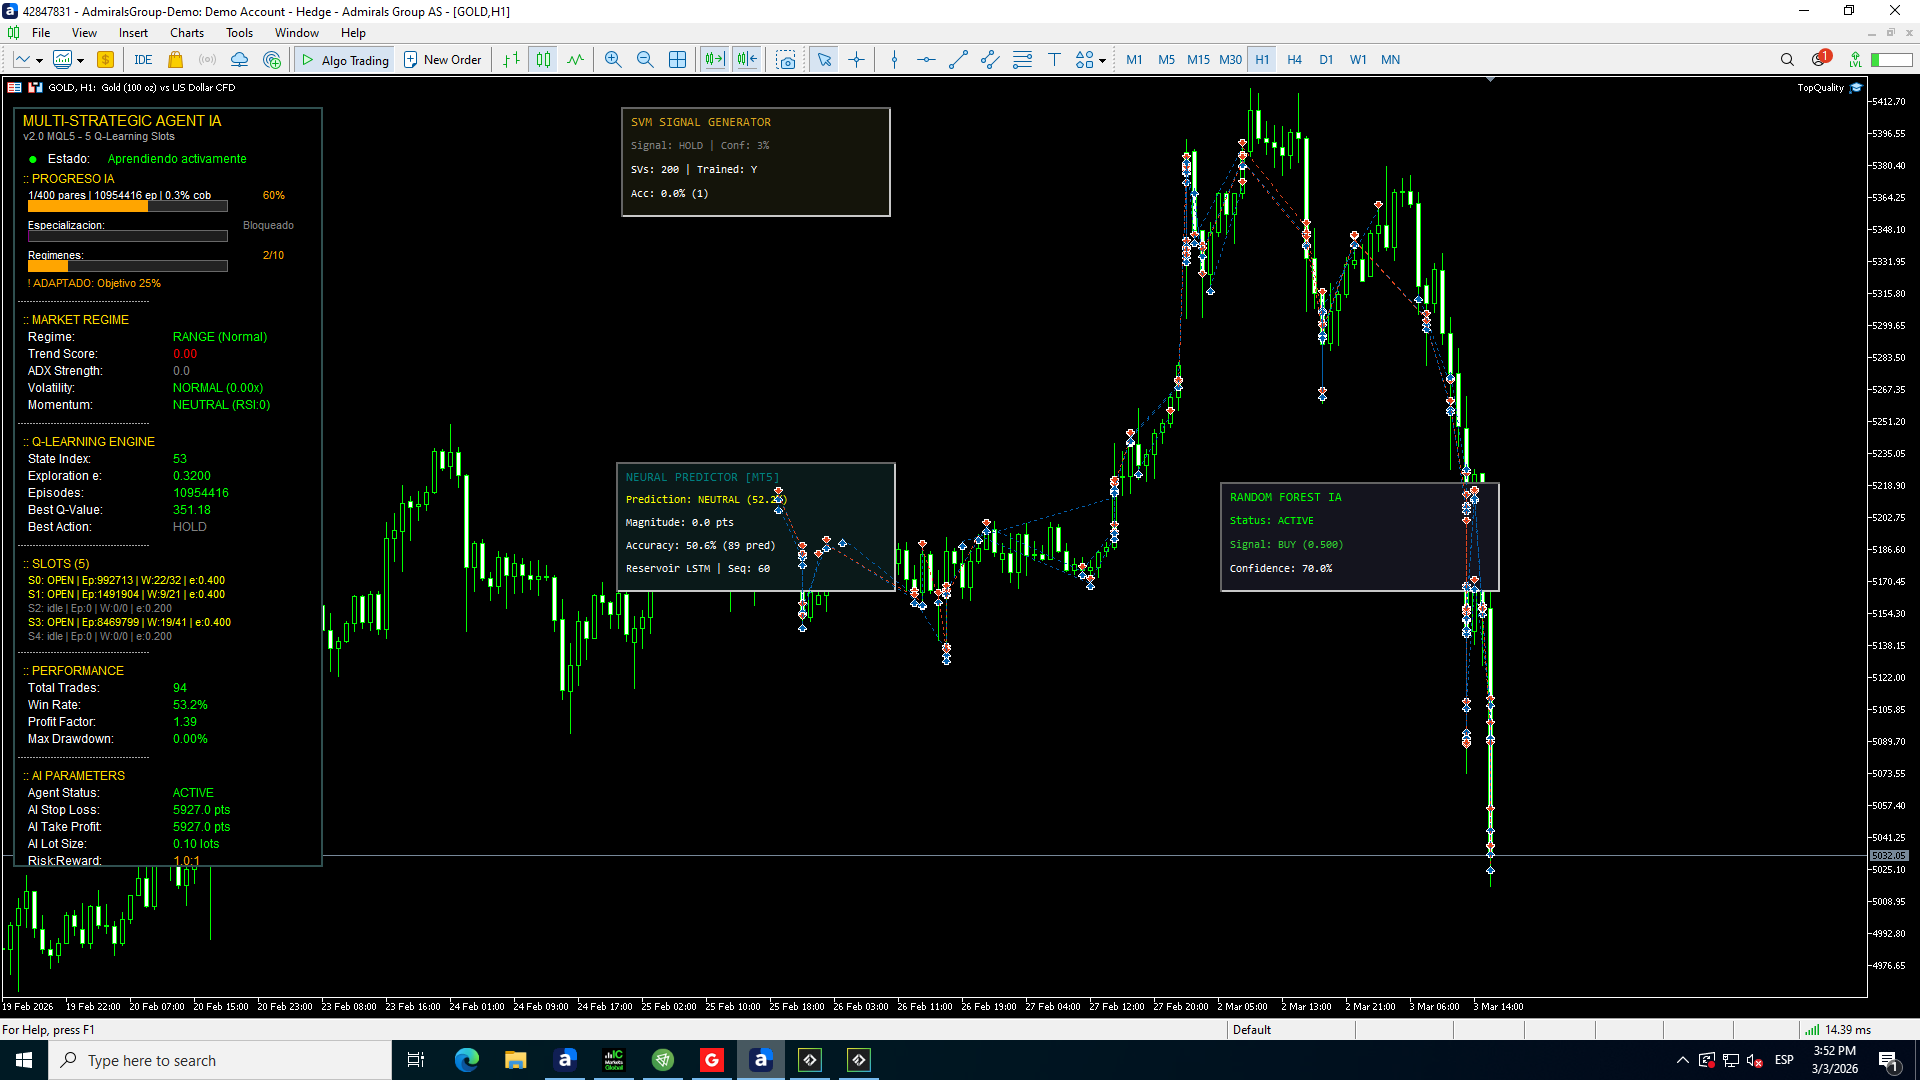Screen dimensions: 1920x1080
Task: Click the zoom out magnifier icon
Action: tap(645, 60)
